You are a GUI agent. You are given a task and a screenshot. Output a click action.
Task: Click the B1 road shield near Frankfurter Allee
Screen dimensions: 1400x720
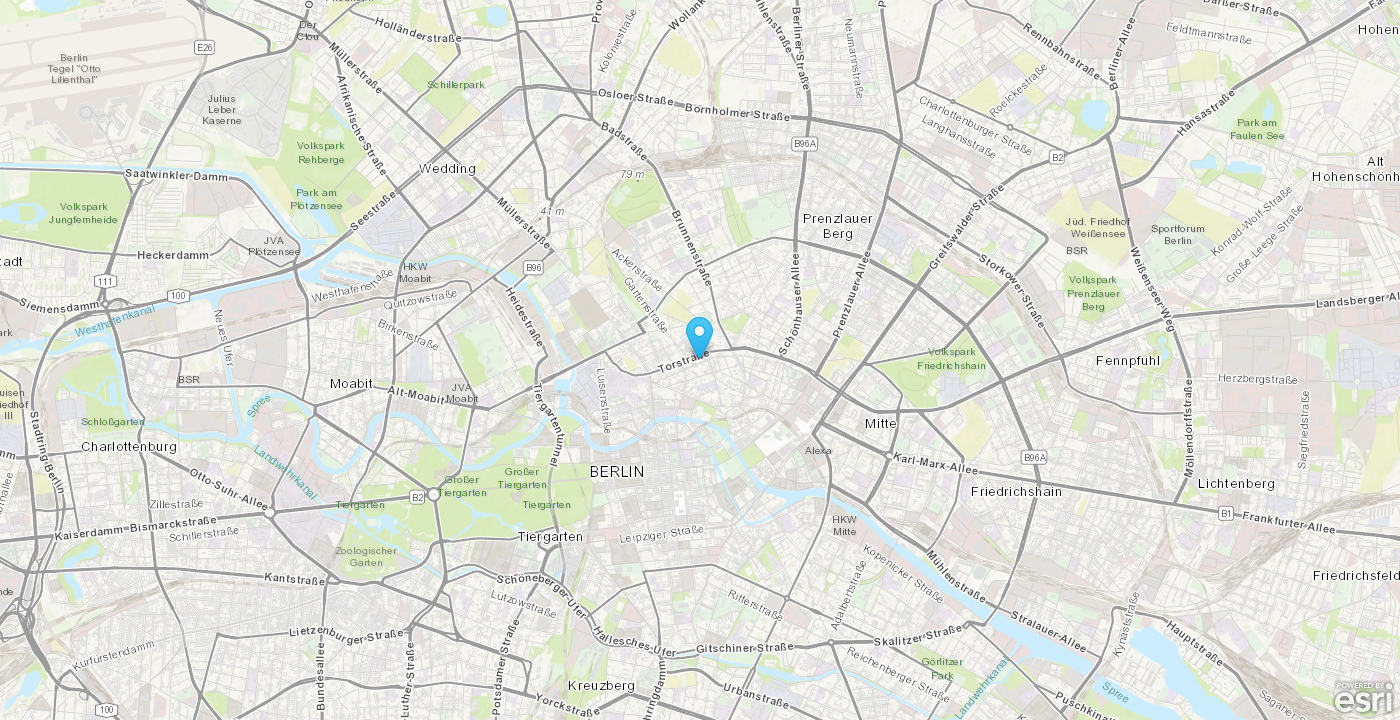(1225, 513)
